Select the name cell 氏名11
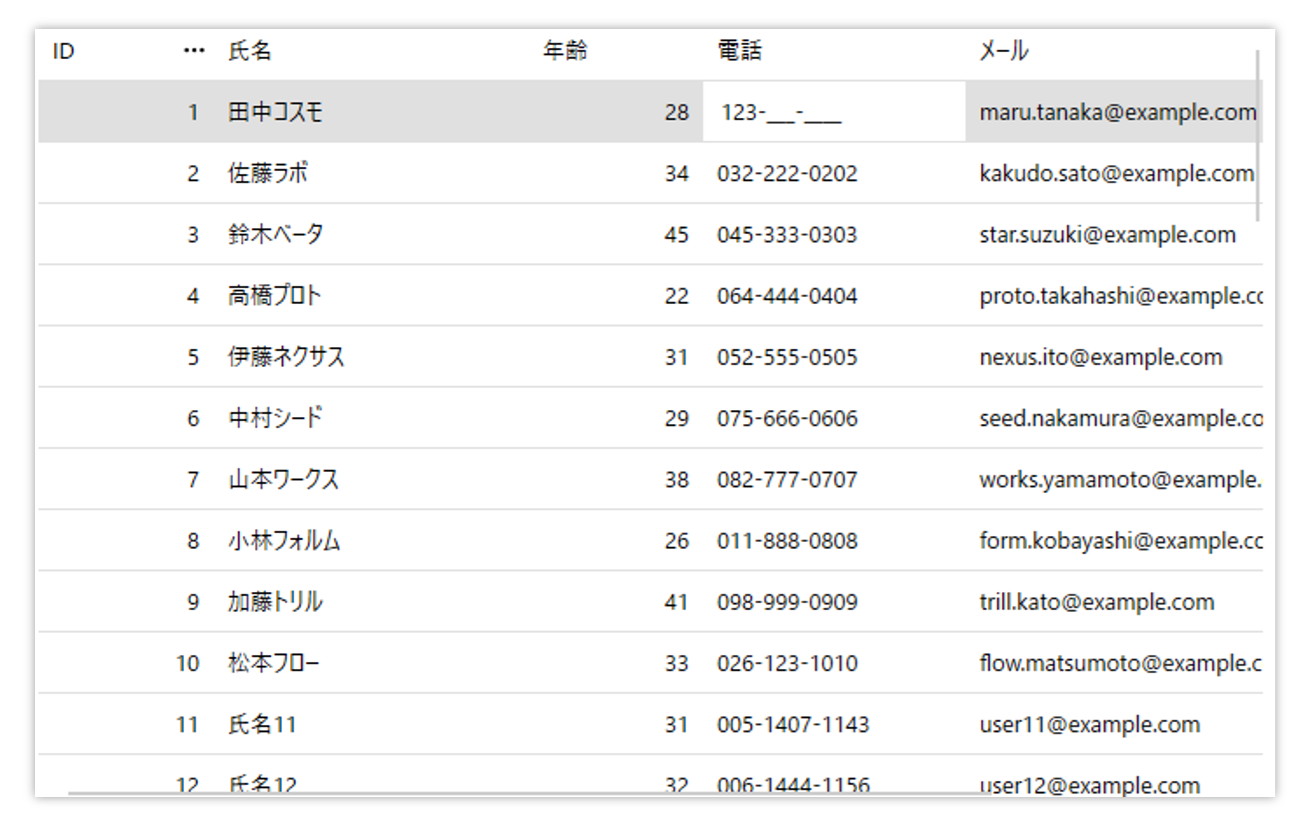 [263, 724]
